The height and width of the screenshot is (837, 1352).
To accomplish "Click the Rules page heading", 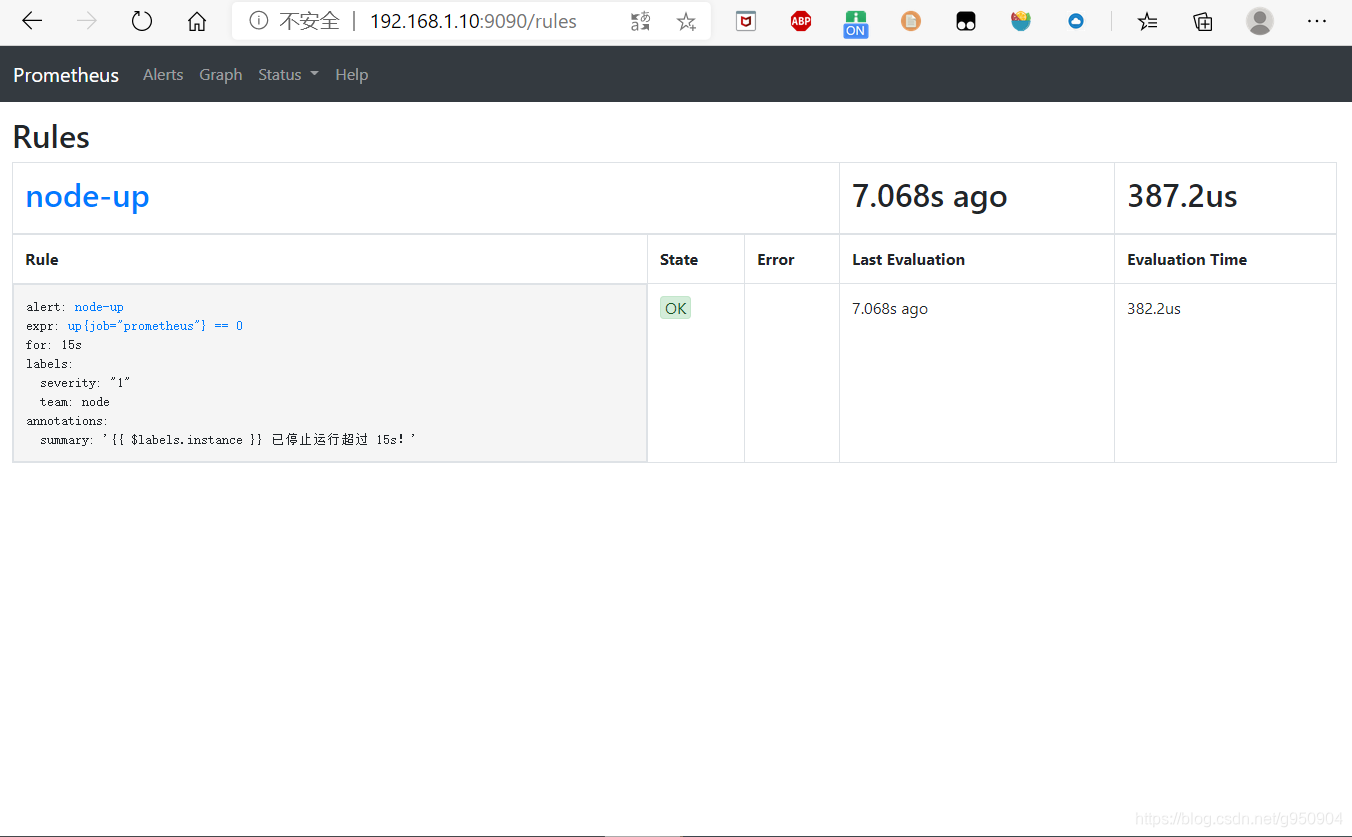I will (x=51, y=136).
